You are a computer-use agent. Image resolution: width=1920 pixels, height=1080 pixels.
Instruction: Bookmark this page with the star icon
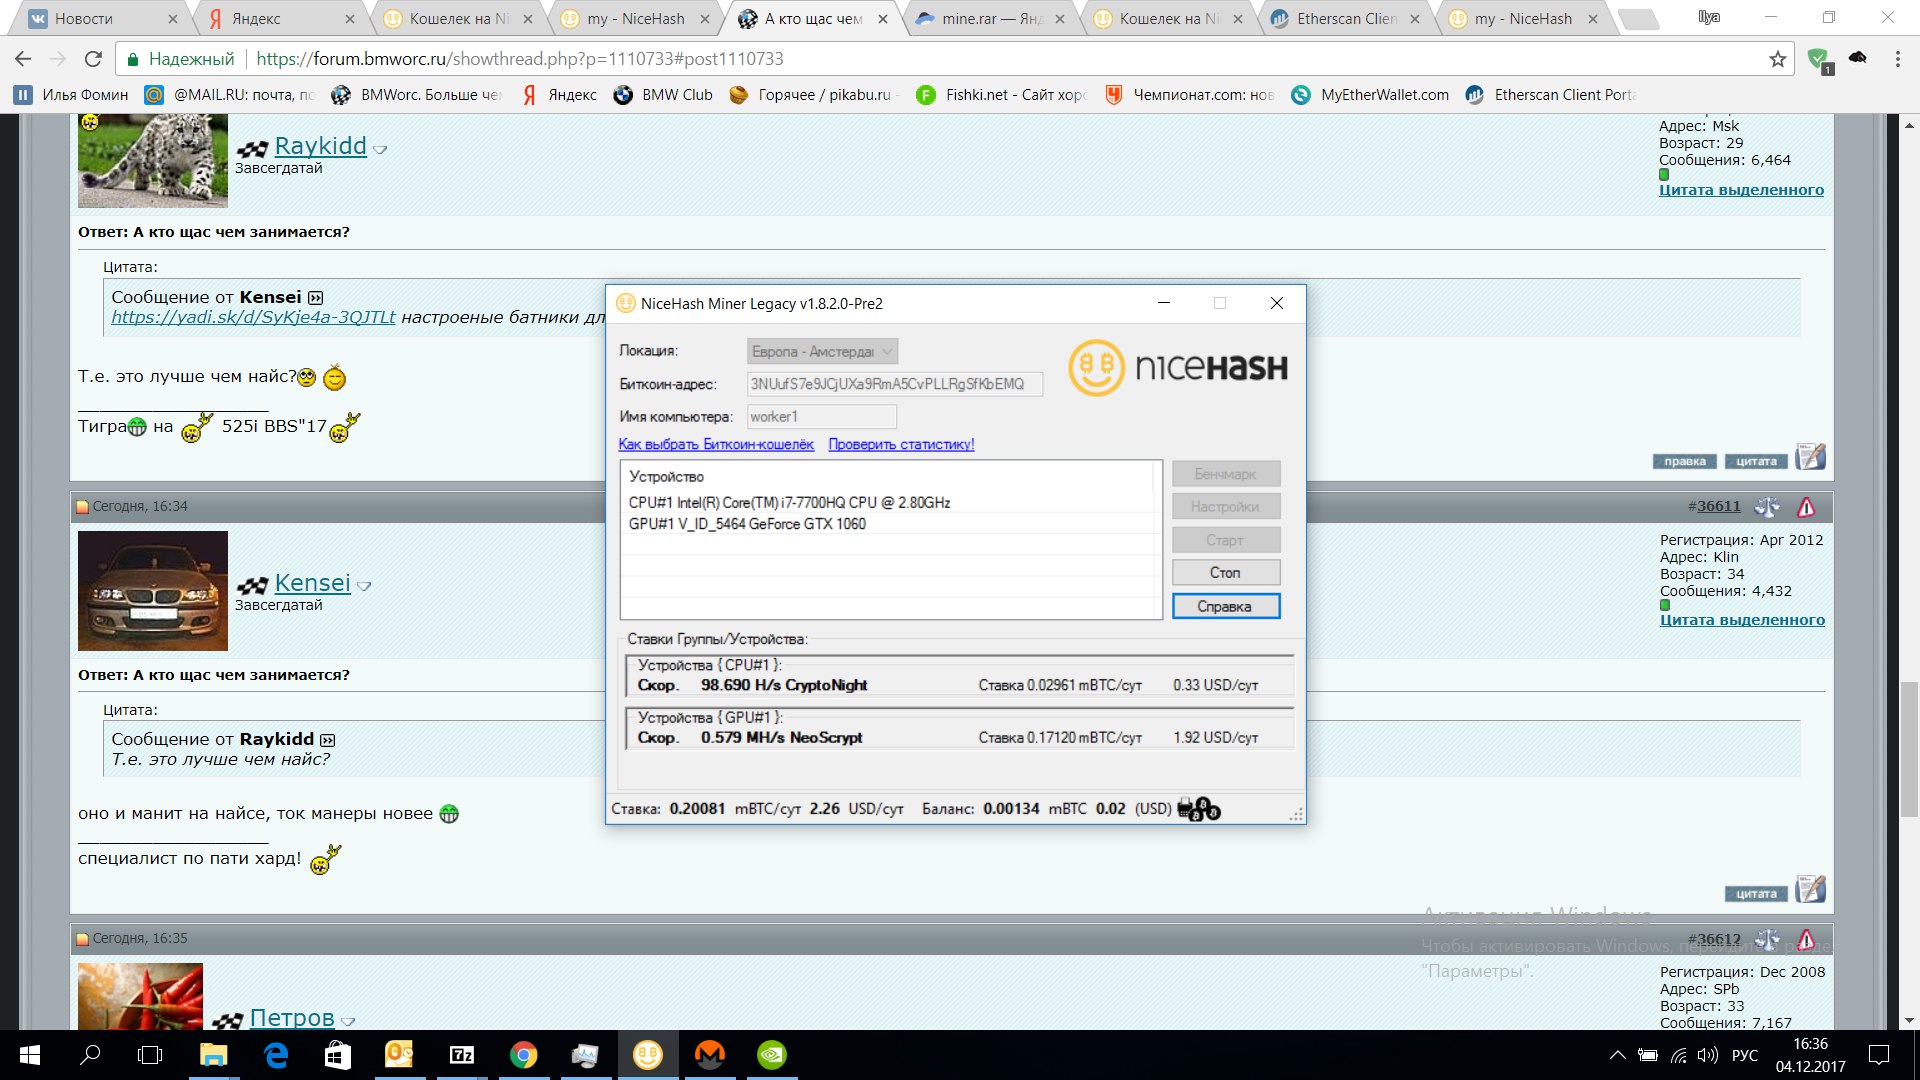coord(1777,59)
